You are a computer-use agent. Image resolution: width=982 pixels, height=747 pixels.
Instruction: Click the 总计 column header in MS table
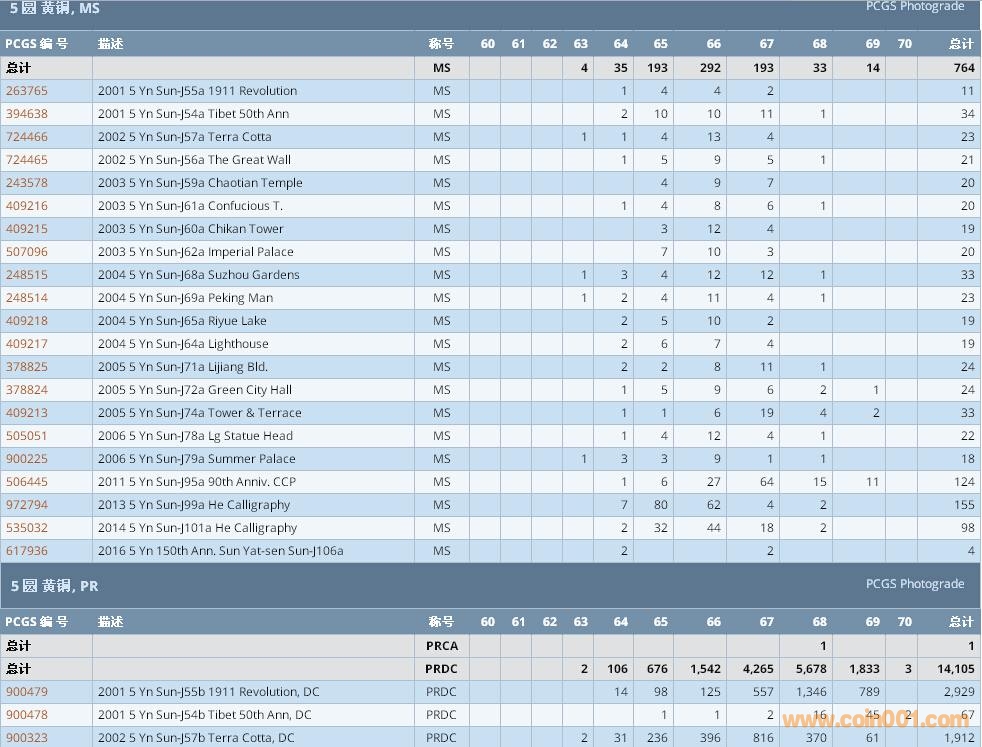click(x=960, y=44)
